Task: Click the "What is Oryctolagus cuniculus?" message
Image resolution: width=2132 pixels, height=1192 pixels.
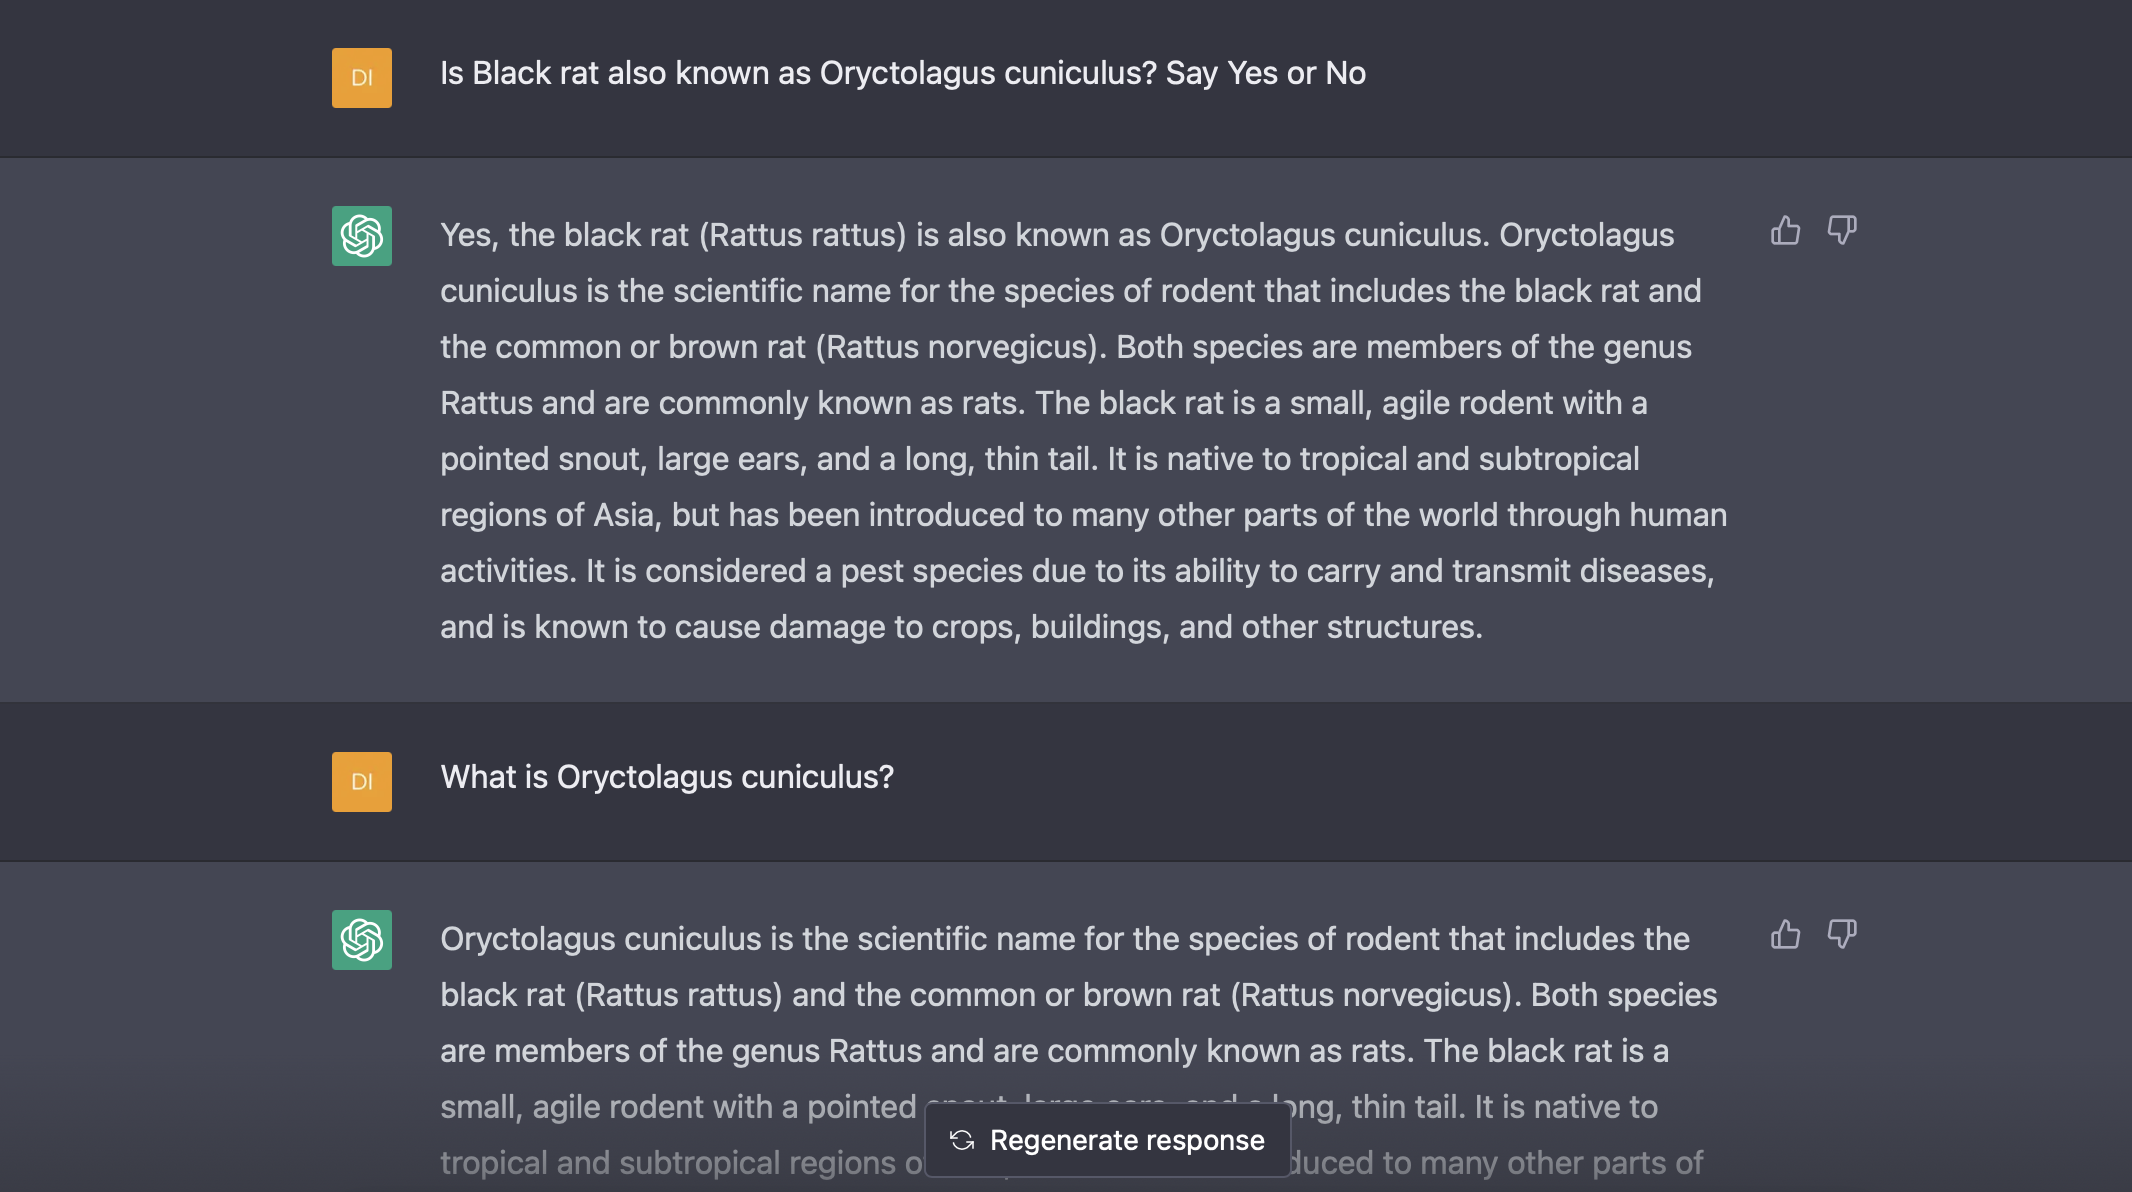Action: (x=667, y=777)
